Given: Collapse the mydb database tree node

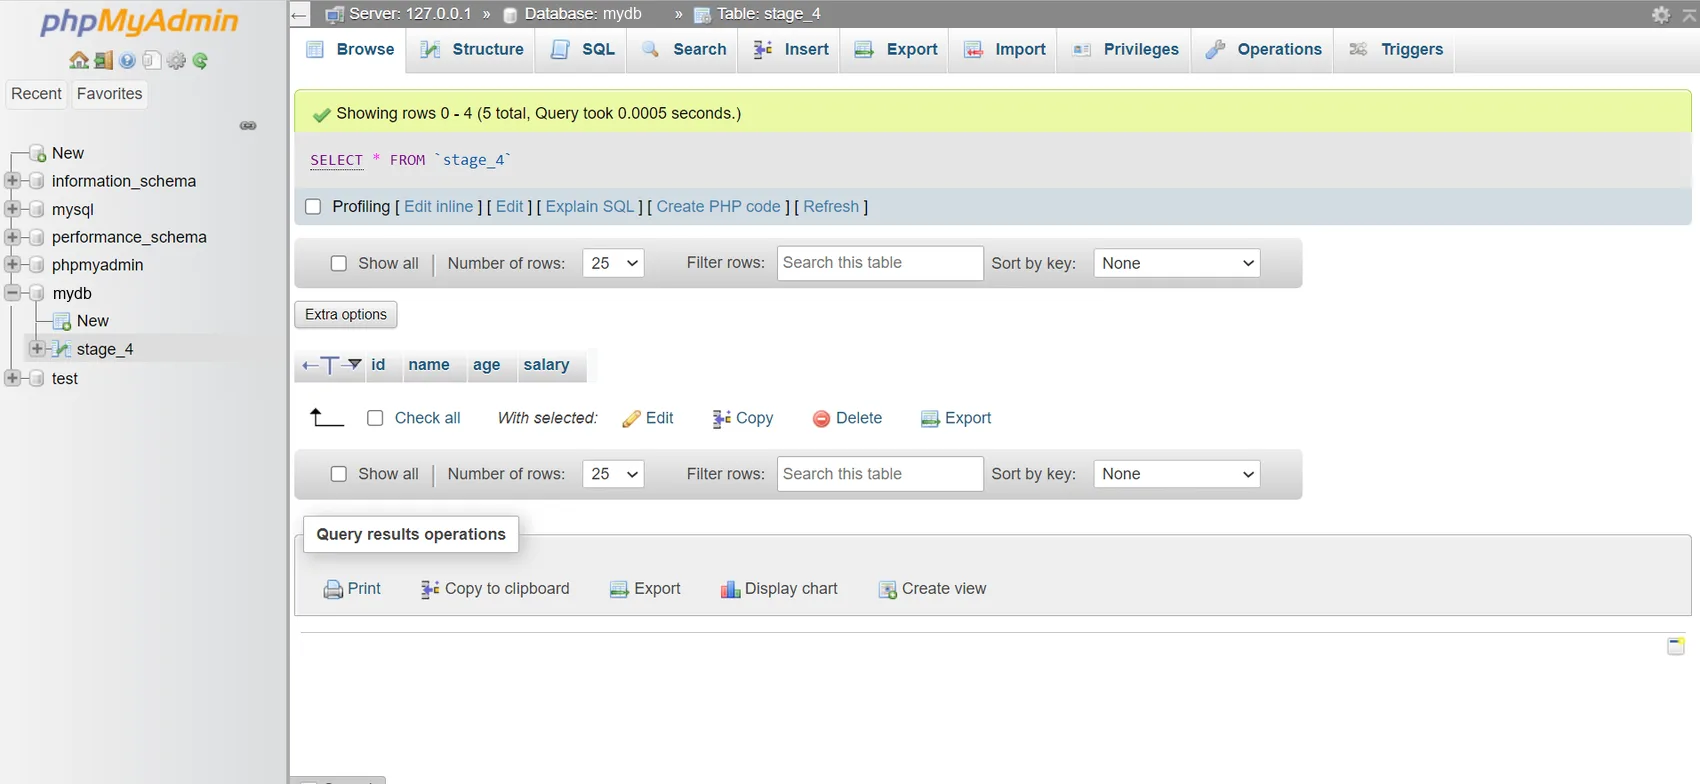Looking at the screenshot, I should pos(12,293).
